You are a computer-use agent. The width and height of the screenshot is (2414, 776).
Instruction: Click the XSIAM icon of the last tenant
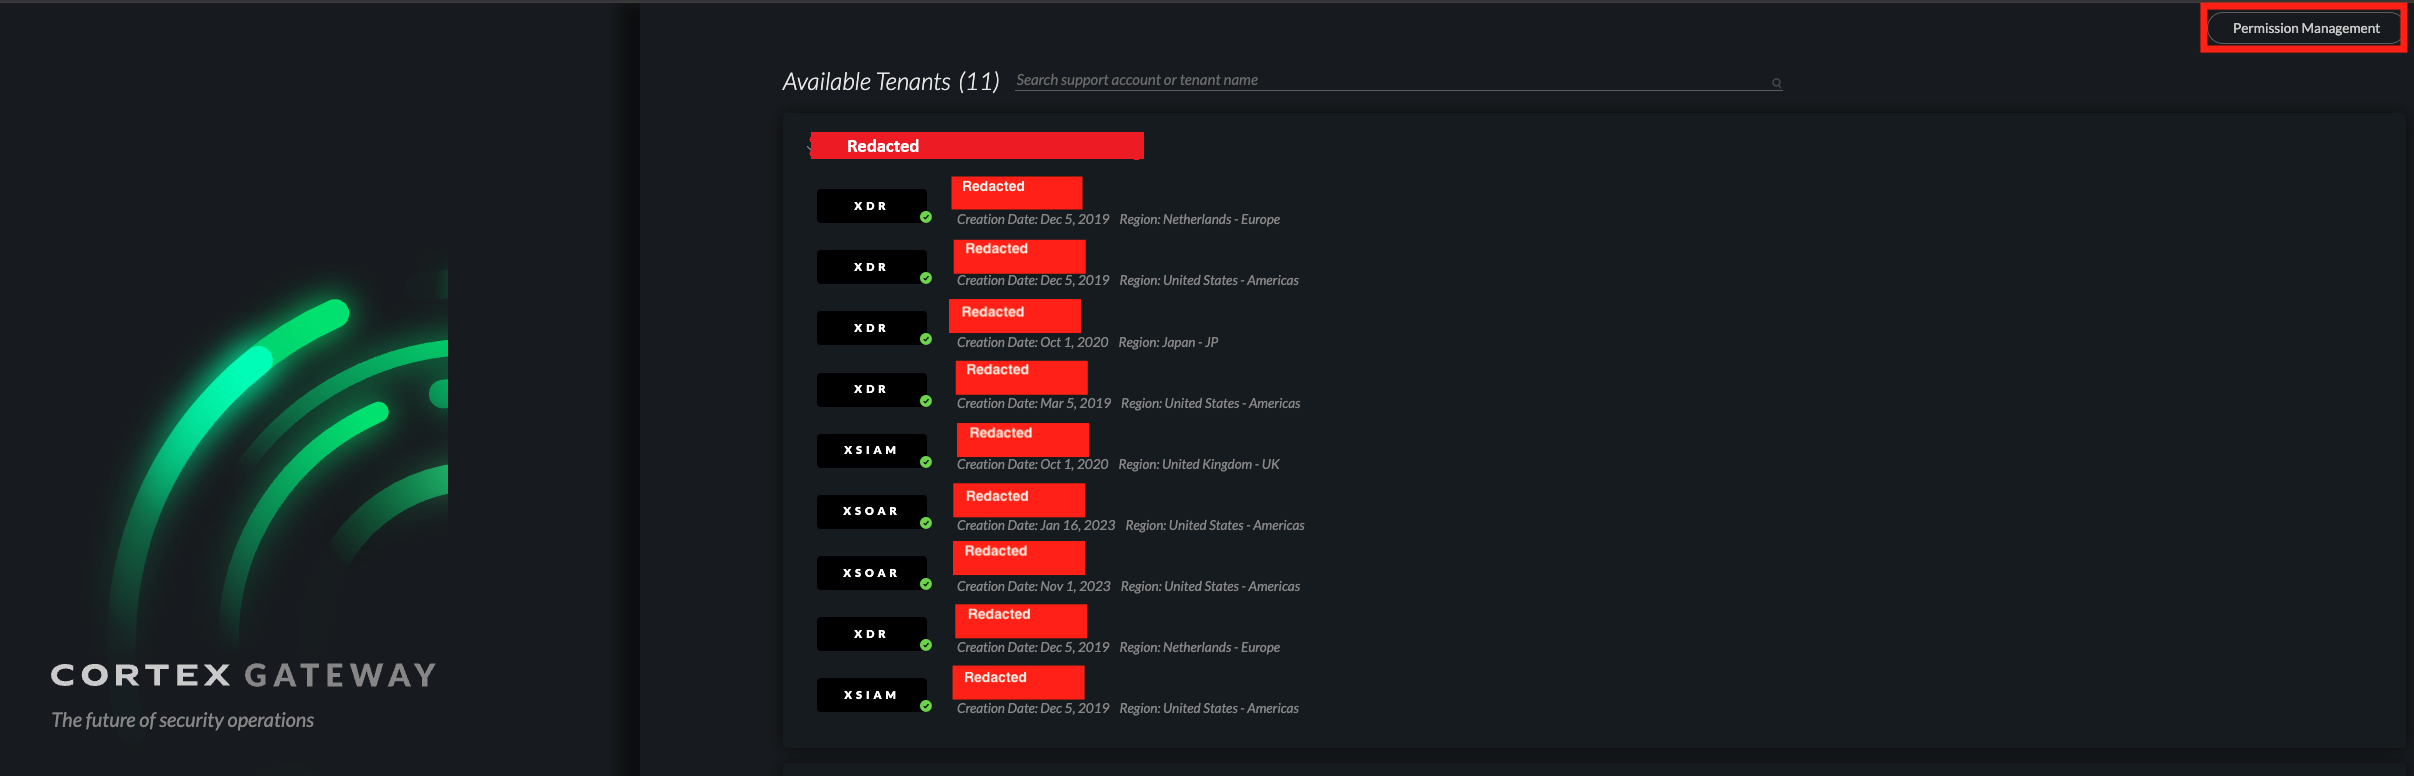tap(871, 694)
